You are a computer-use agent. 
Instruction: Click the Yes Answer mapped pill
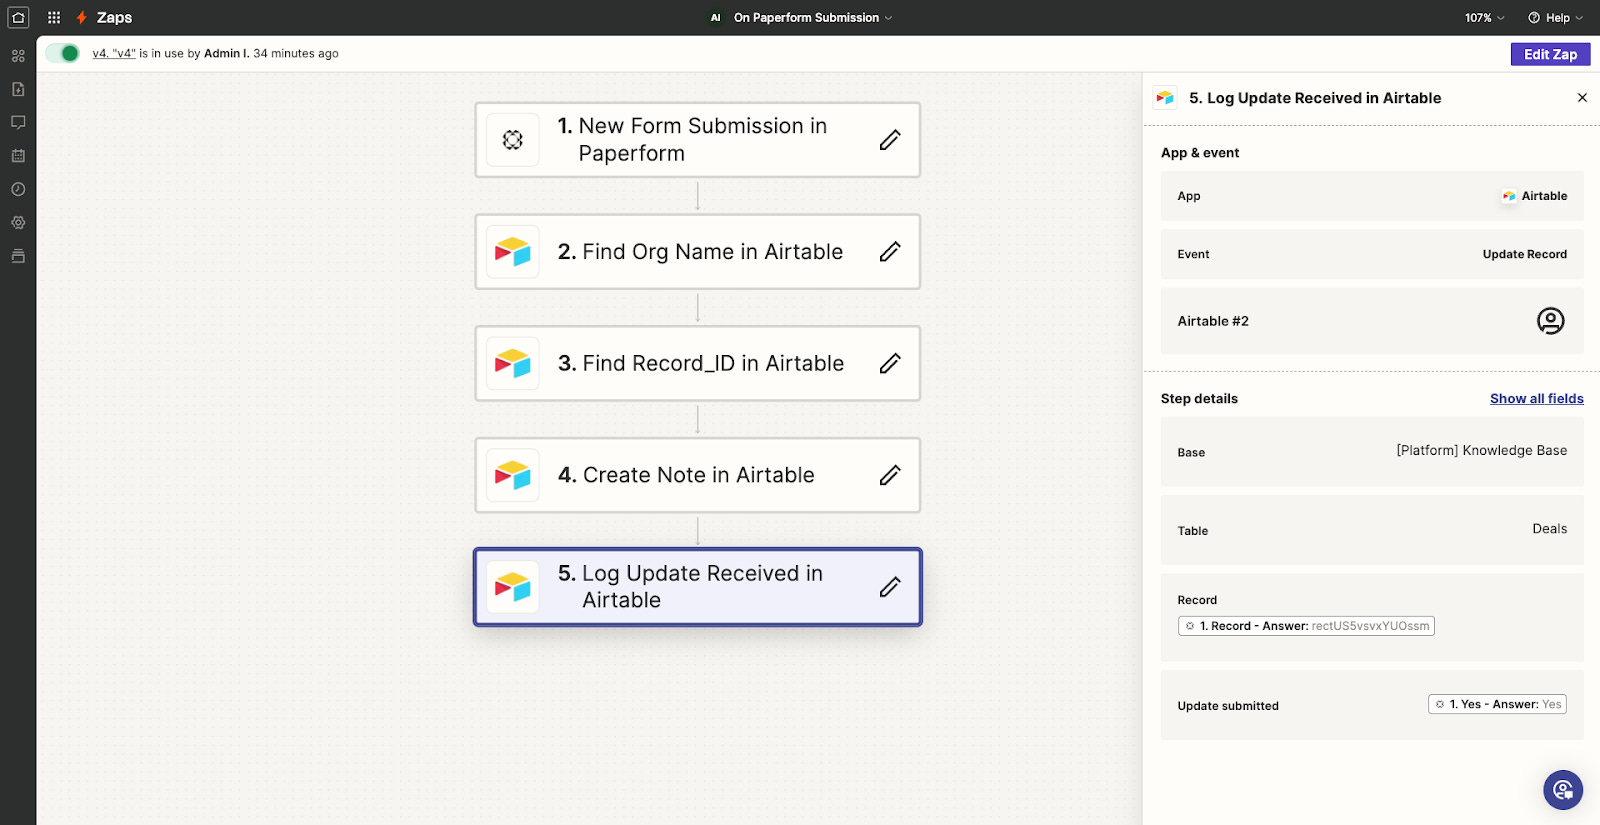tap(1497, 704)
